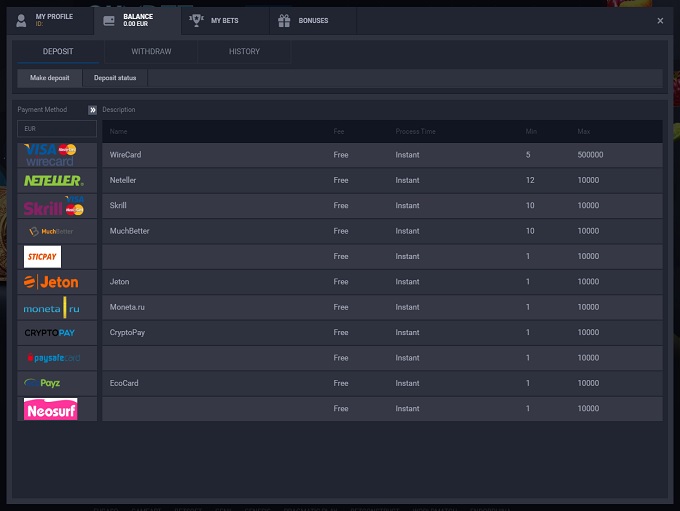Open the EUR currency dropdown
The image size is (680, 511).
[57, 129]
